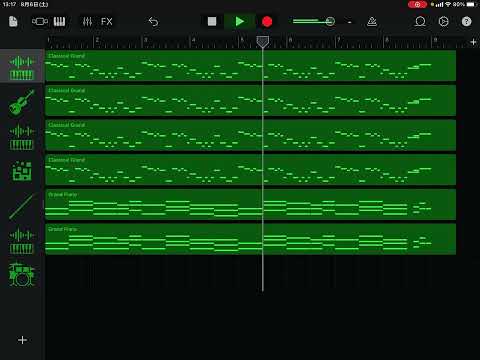This screenshot has height=360, width=480.
Task: Toggle the FX panel
Action: pos(107,22)
